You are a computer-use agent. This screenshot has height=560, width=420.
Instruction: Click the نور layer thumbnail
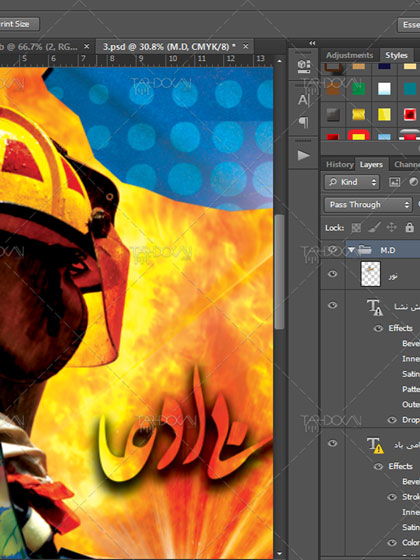[371, 274]
